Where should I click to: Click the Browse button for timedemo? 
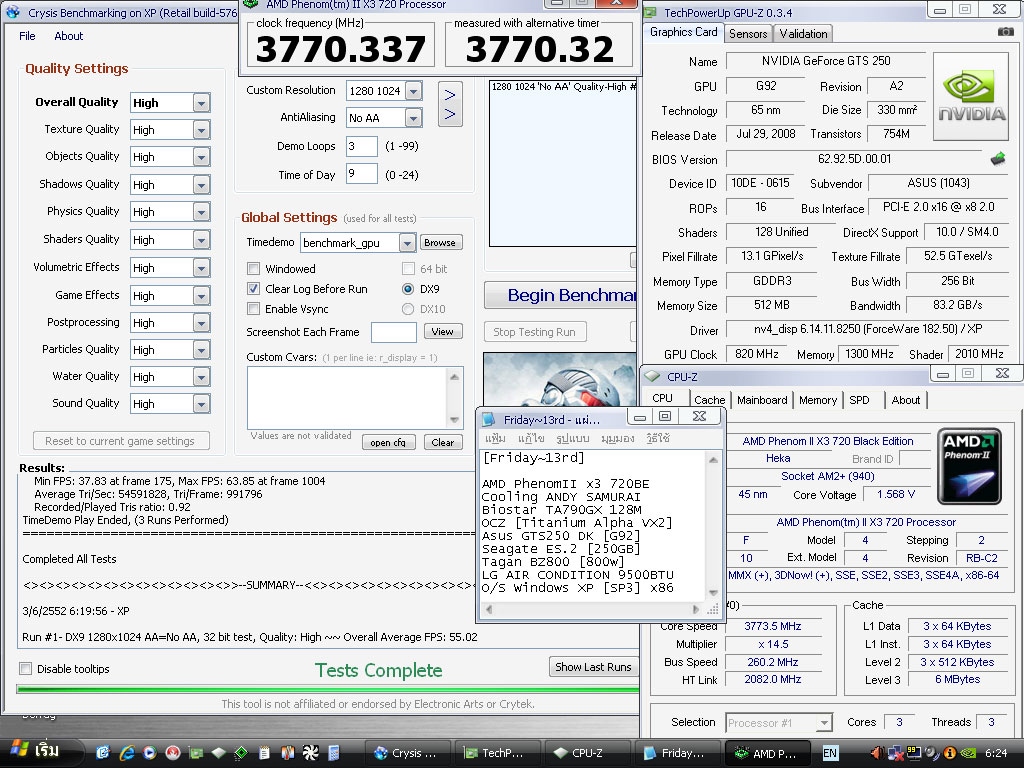pyautogui.click(x=439, y=242)
